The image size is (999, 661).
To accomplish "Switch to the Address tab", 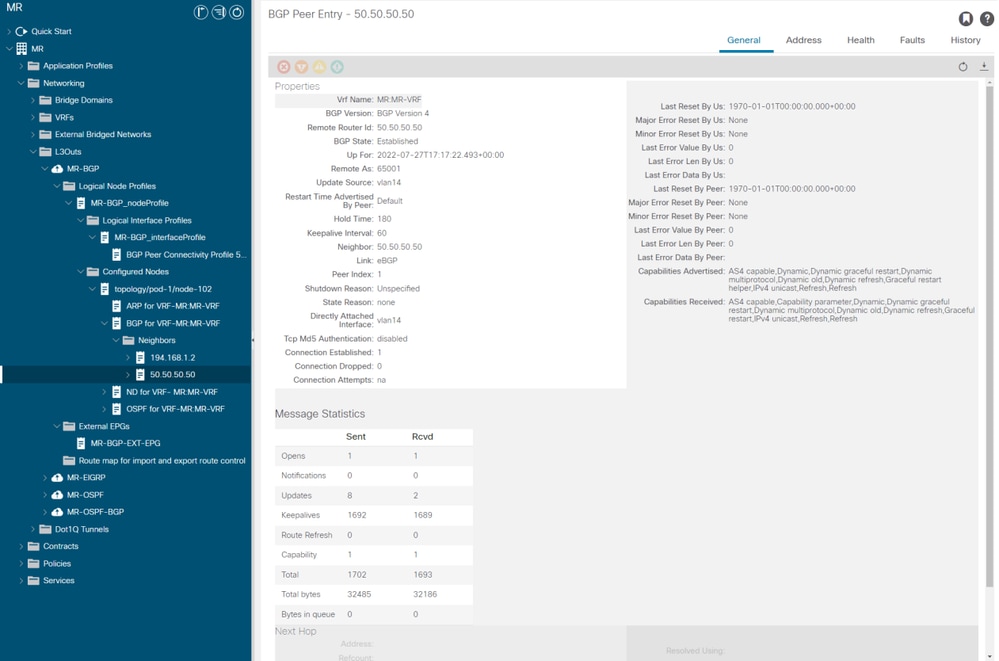I will [803, 40].
